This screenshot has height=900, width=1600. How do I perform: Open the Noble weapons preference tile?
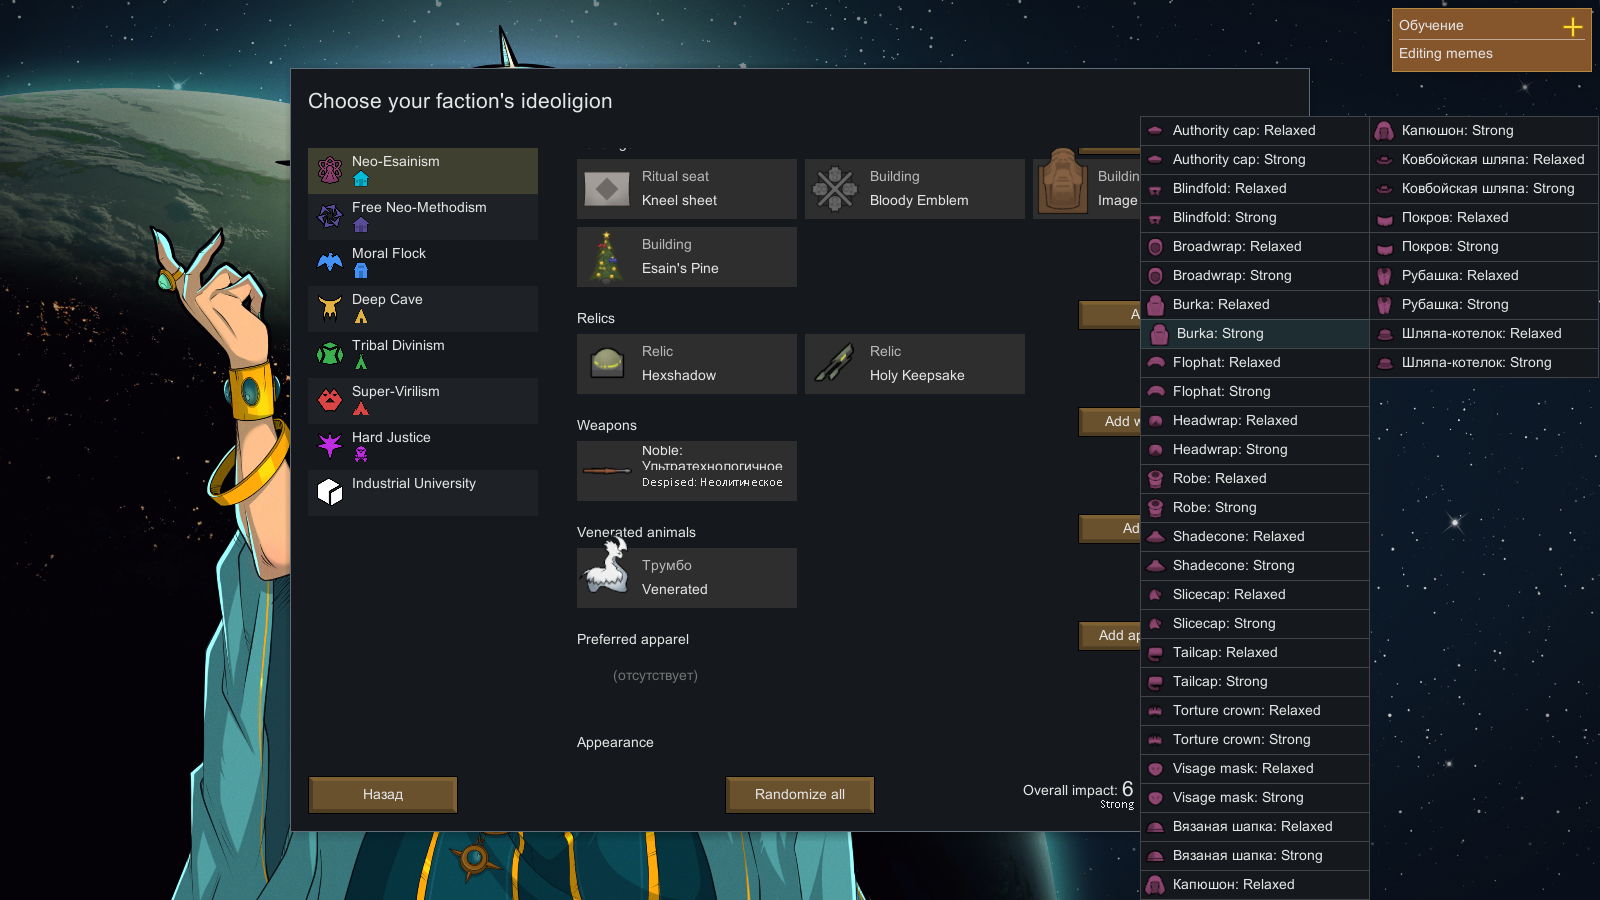point(687,471)
